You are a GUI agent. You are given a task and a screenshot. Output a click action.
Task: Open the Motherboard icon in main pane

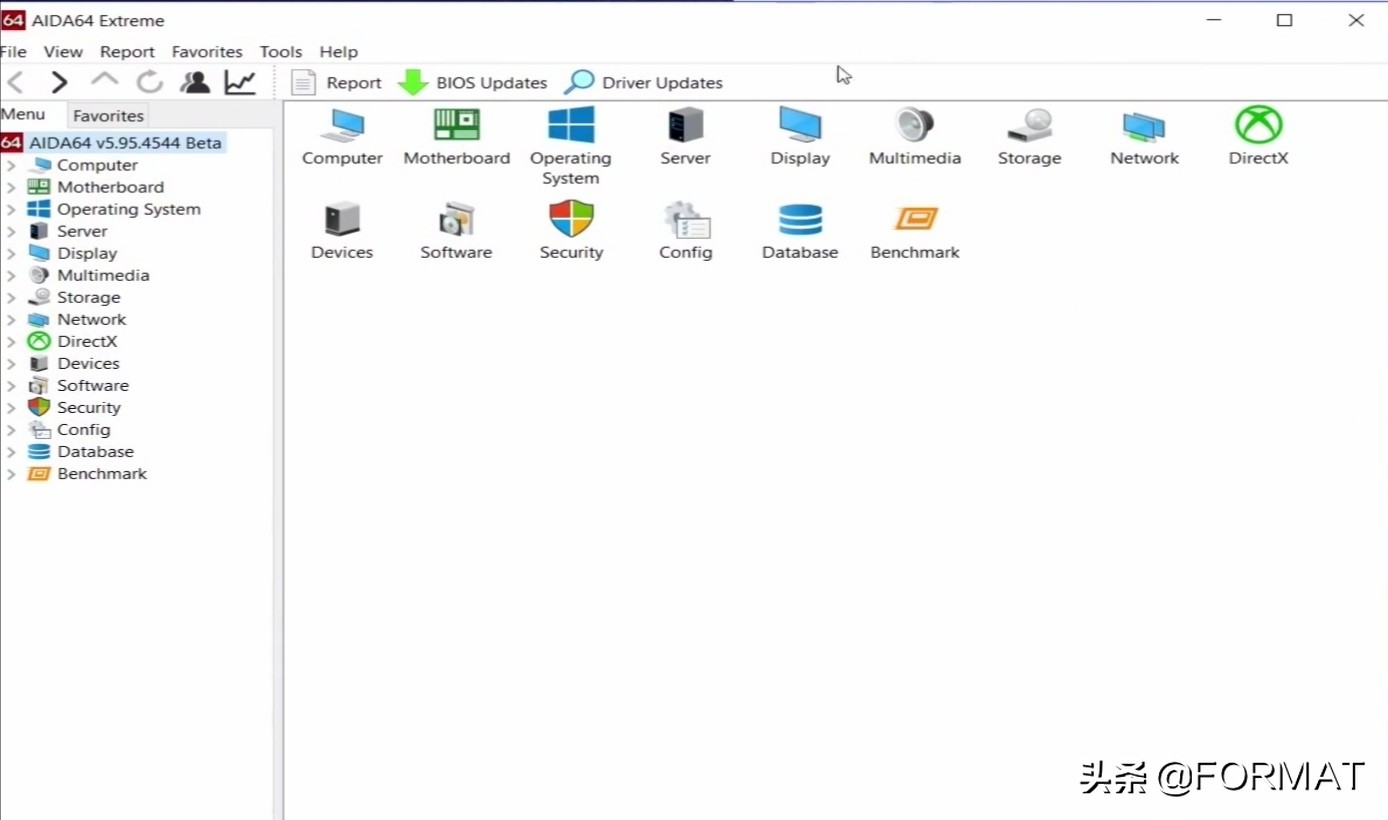(x=456, y=126)
